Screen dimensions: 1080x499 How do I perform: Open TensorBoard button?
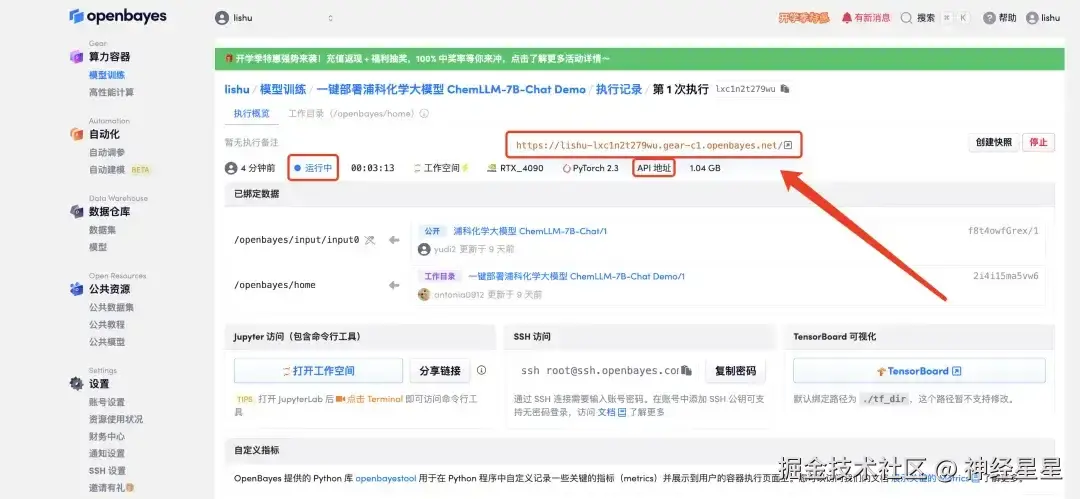click(x=919, y=371)
